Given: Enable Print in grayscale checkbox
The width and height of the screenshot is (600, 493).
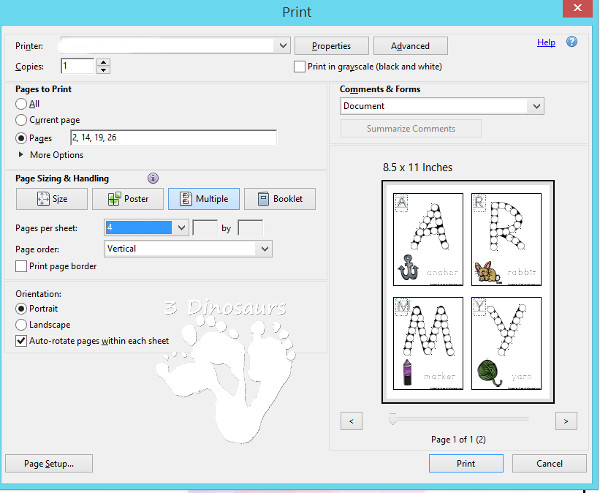Looking at the screenshot, I should point(300,67).
